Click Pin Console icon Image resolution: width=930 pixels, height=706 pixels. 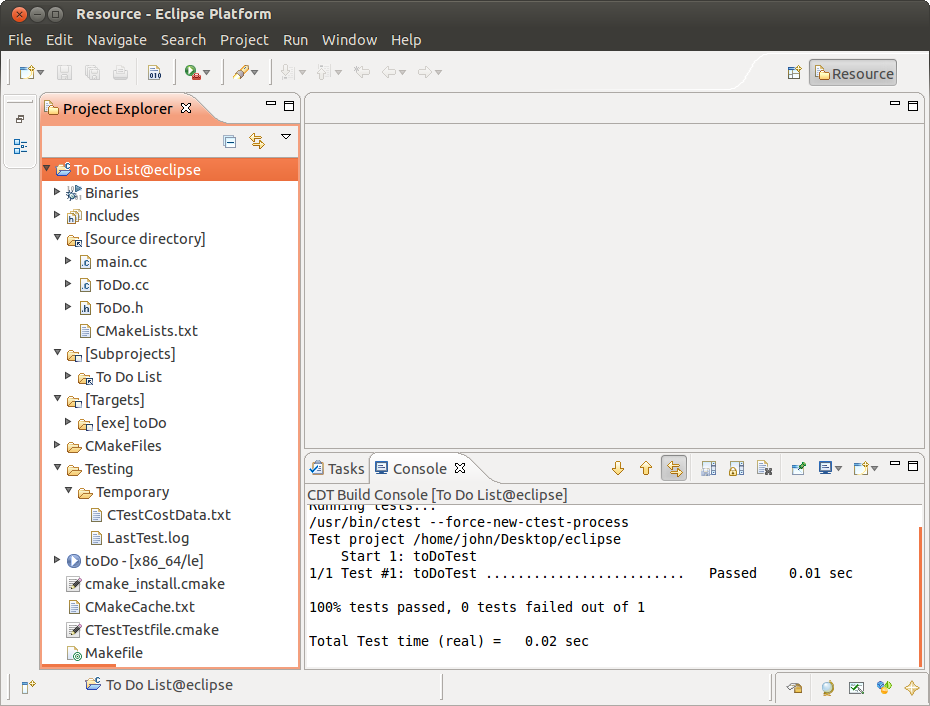click(x=799, y=469)
